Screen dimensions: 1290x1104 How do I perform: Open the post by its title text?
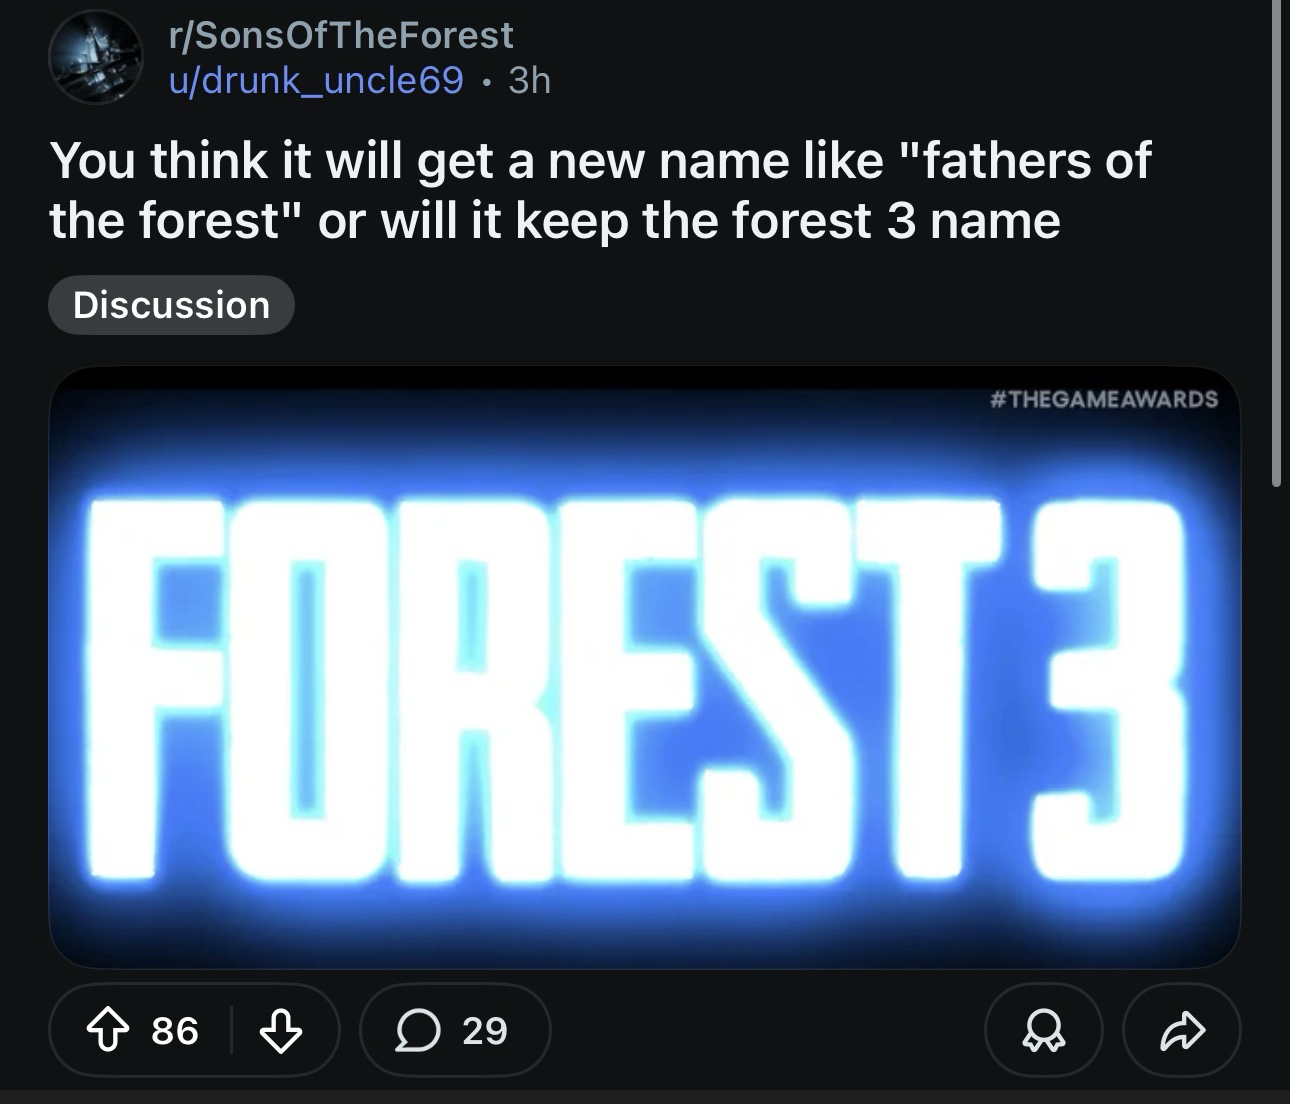coord(600,190)
